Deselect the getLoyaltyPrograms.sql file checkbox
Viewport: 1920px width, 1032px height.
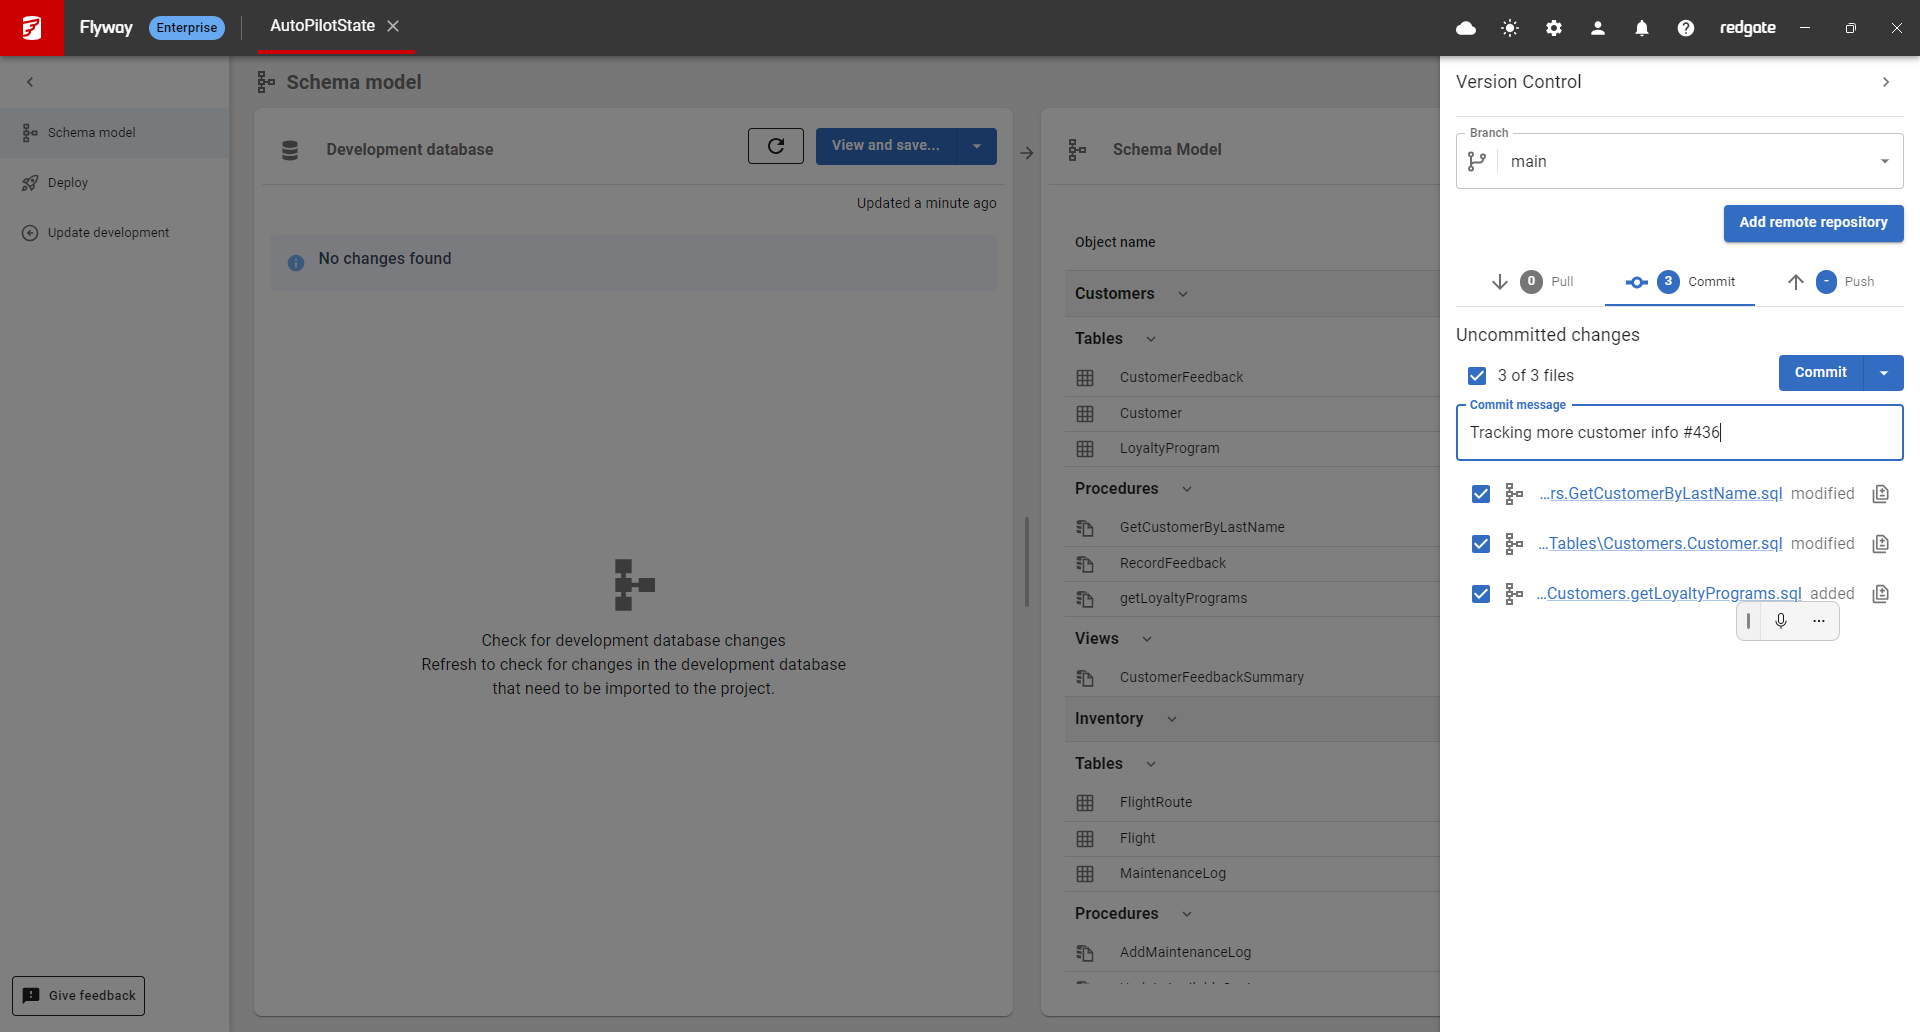point(1481,594)
